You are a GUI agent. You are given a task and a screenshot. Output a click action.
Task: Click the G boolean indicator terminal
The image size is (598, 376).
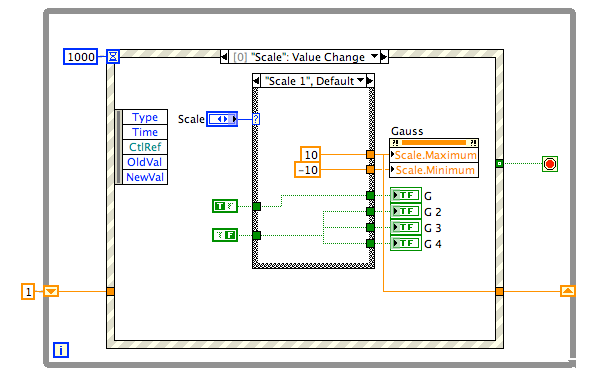(406, 195)
